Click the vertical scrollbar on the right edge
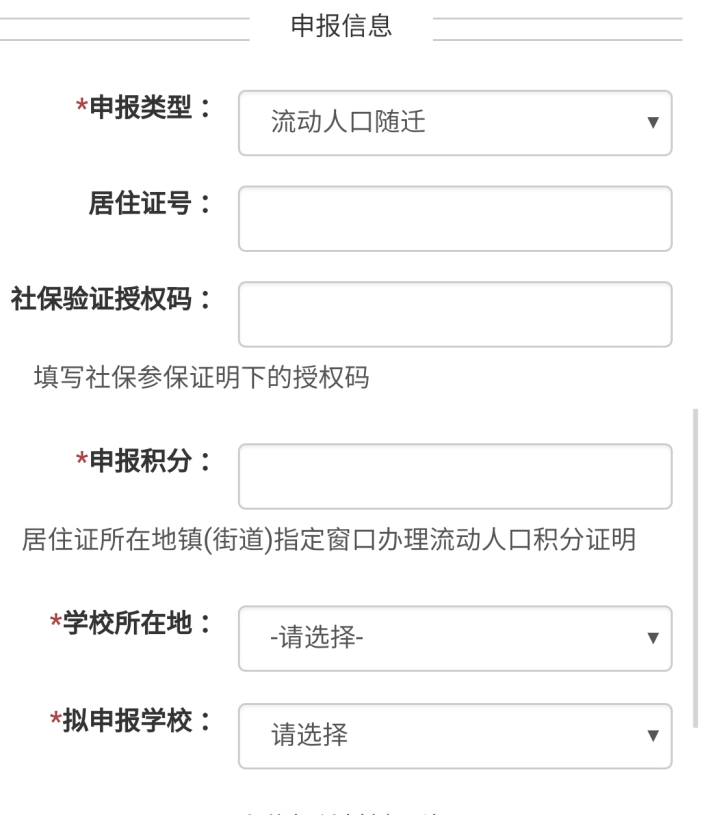702x815 pixels. coord(695,568)
